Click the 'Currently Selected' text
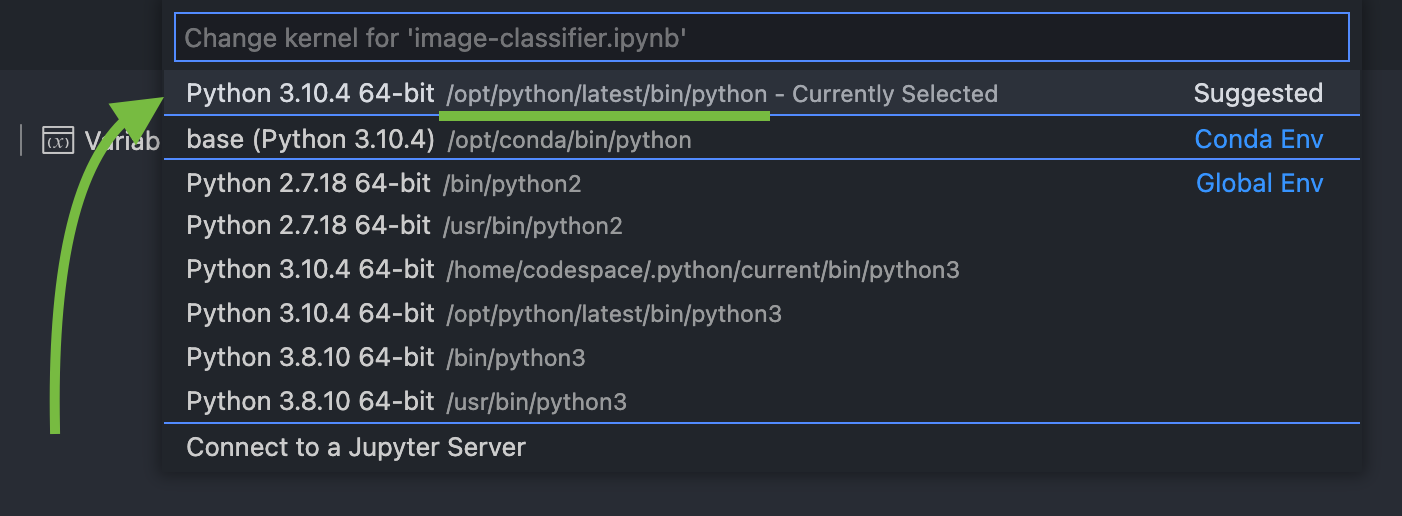Viewport: 1402px width, 516px height. click(x=895, y=95)
